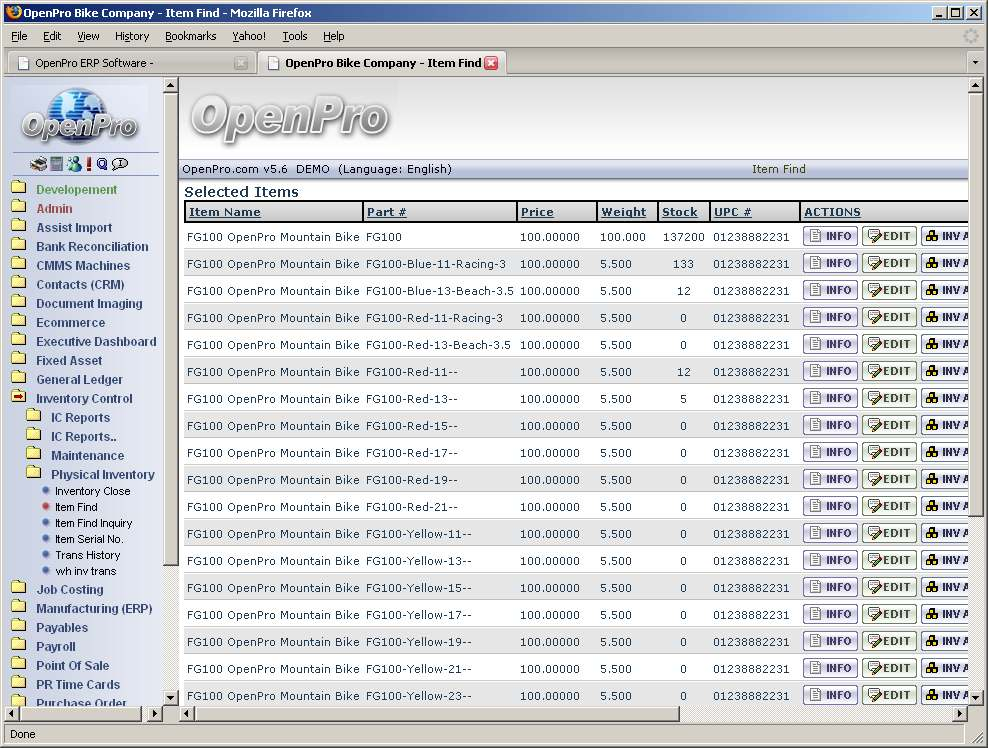Close the Item Find browser tab
Screen dimensions: 988x748
pos(491,63)
